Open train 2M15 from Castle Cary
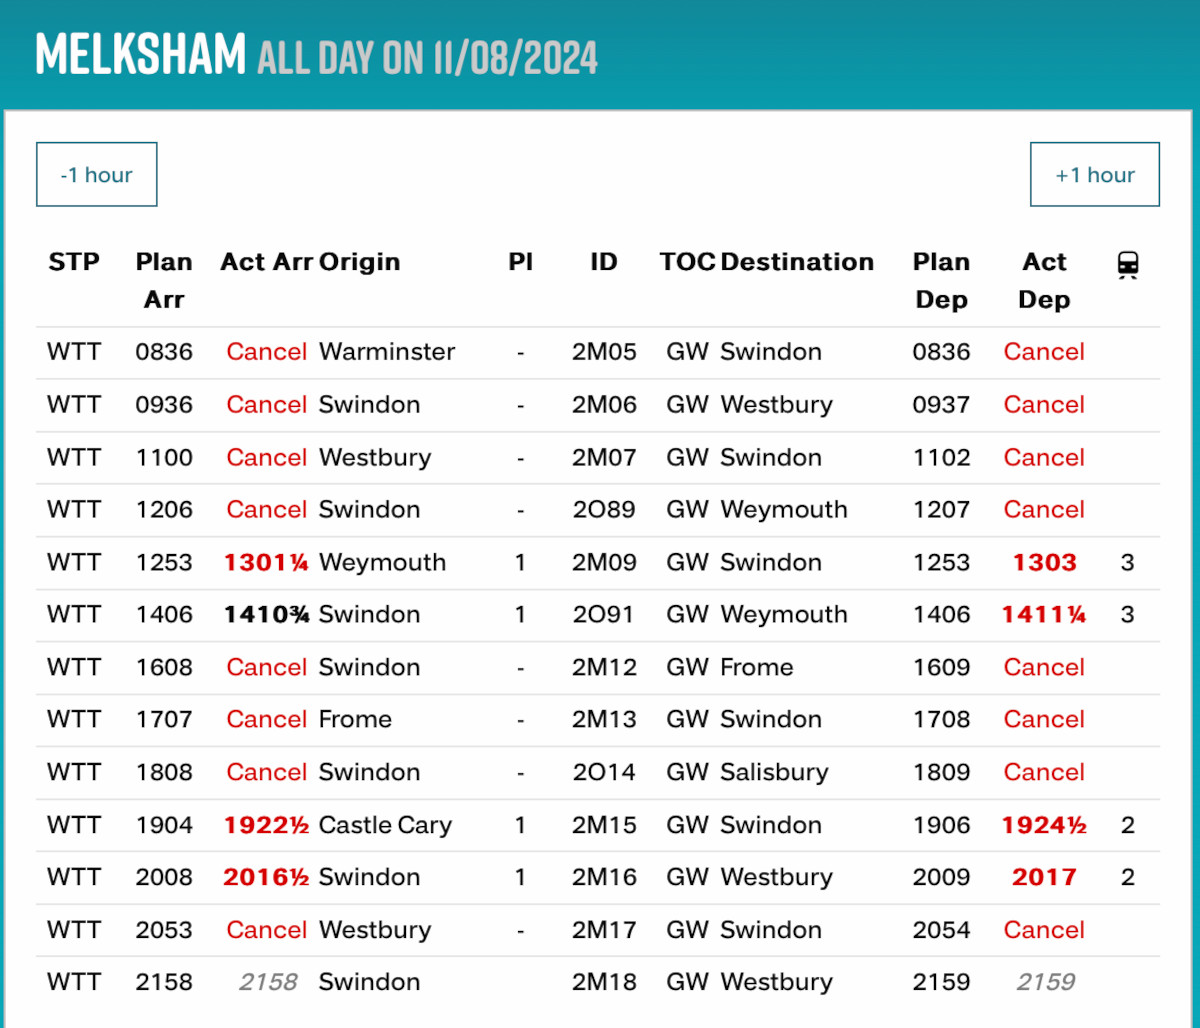 604,826
